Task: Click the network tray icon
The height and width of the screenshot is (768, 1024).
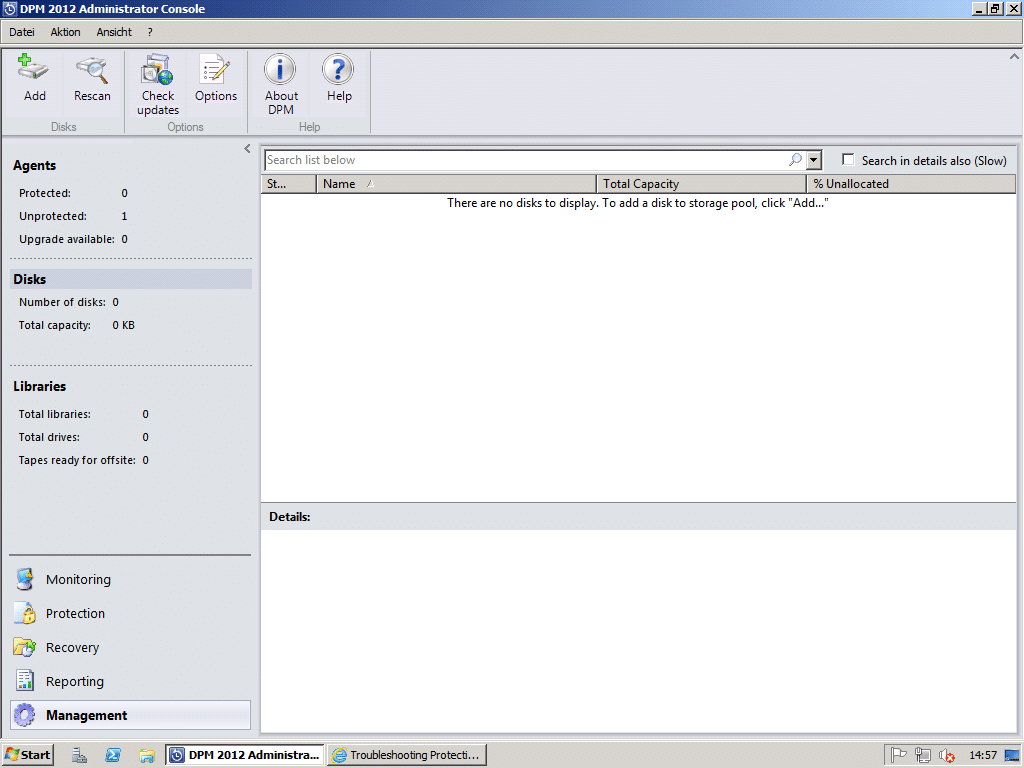Action: coord(922,755)
